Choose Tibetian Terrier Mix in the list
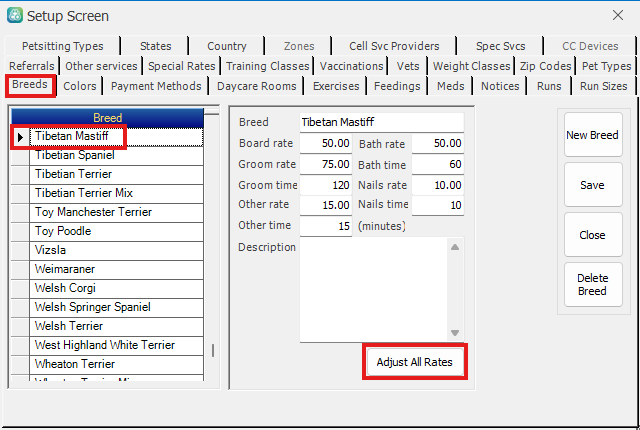 116,193
